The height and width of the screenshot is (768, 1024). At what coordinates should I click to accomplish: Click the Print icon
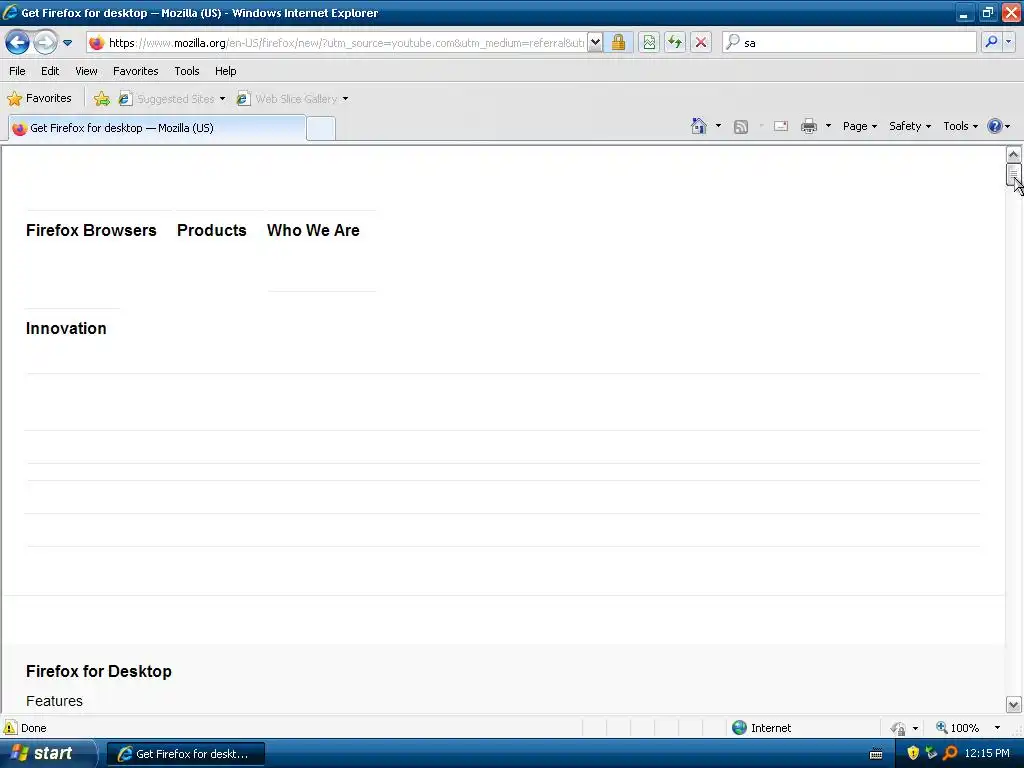click(x=808, y=126)
